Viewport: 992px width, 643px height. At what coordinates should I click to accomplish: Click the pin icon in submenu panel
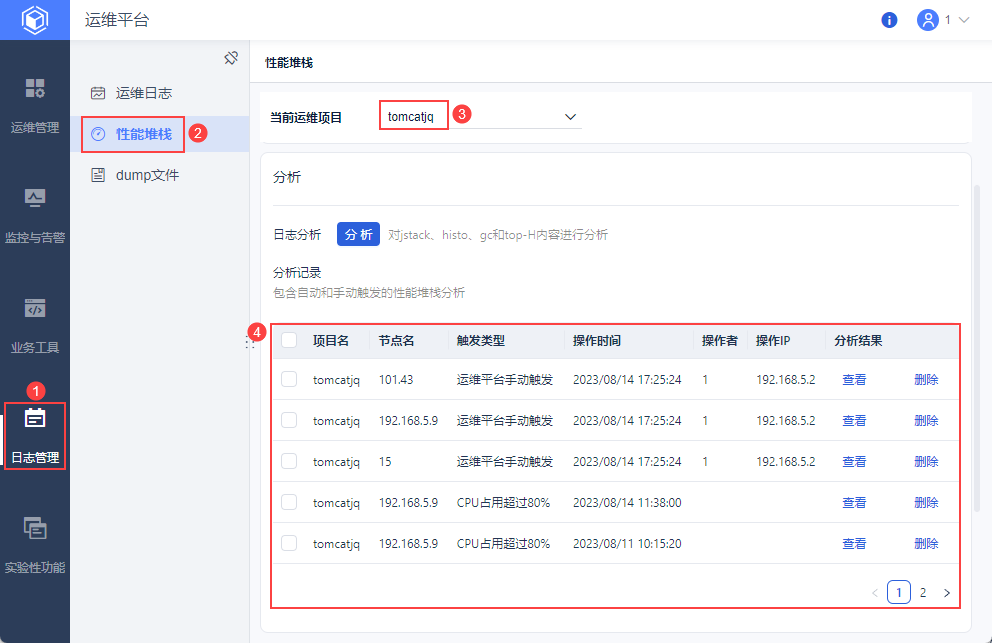point(231,58)
